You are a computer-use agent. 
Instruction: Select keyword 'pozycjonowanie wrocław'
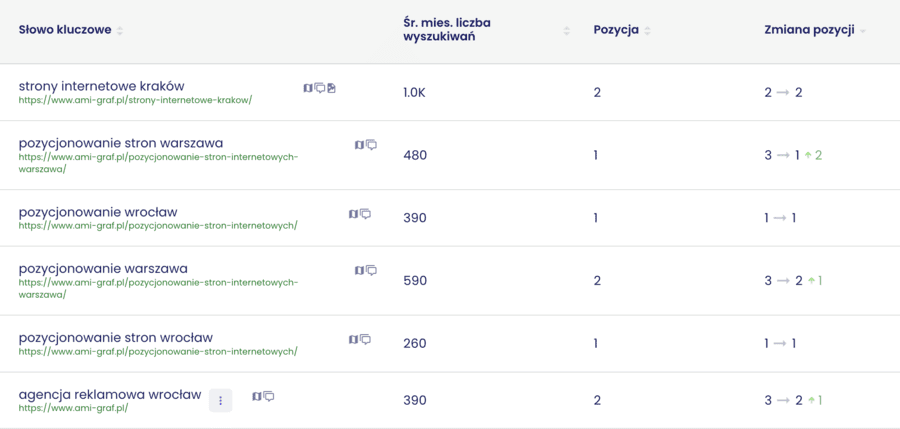click(x=98, y=212)
